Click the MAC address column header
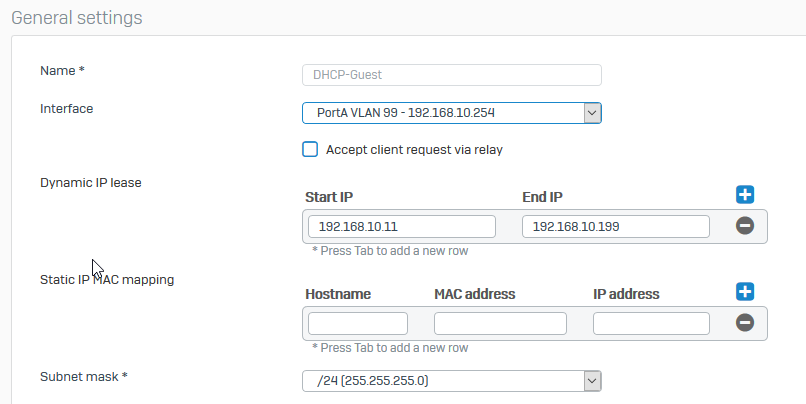 [474, 294]
